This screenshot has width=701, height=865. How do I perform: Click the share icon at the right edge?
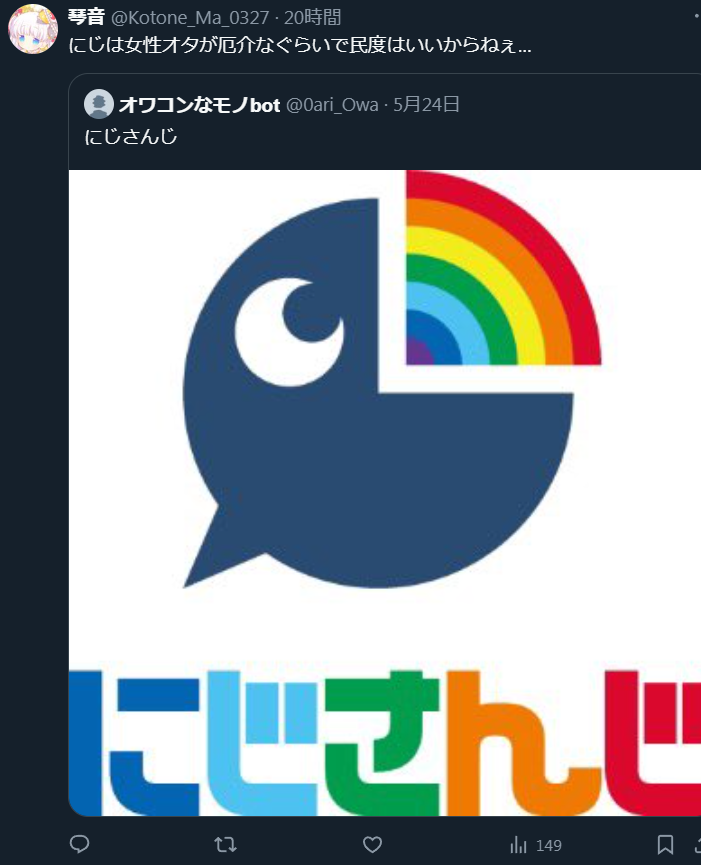(x=697, y=844)
